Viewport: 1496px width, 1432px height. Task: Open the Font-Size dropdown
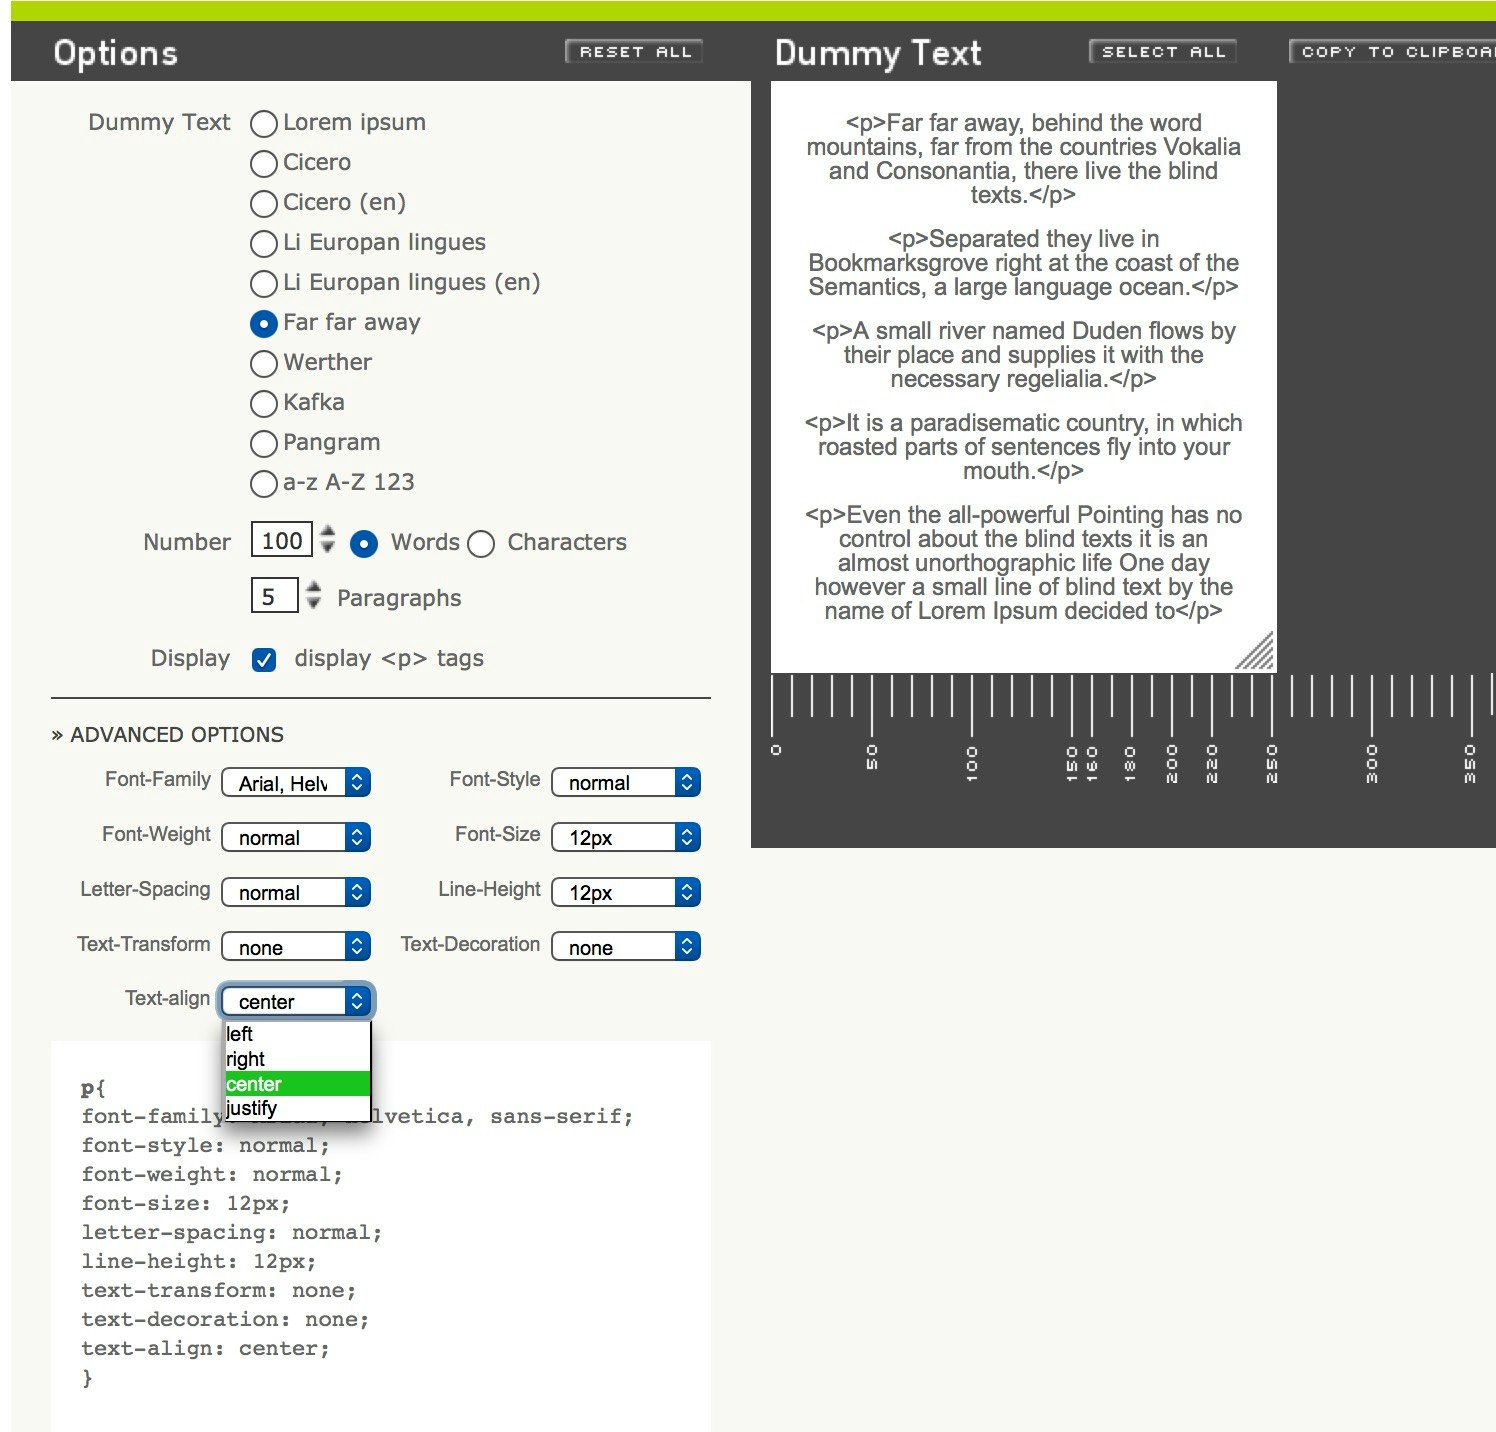coord(625,837)
